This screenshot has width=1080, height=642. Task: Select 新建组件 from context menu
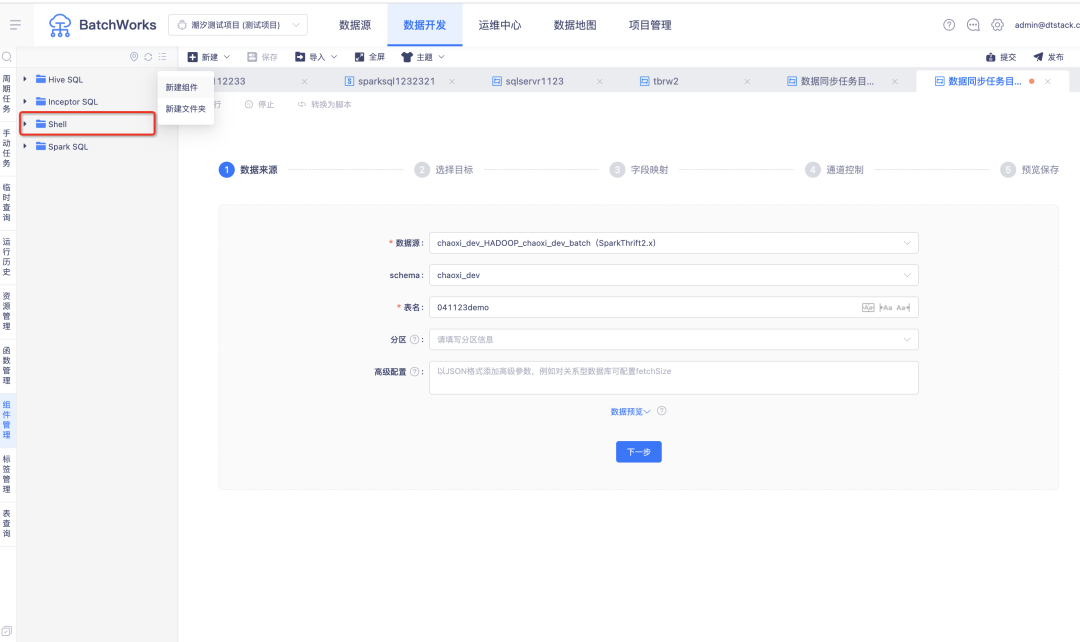coord(182,87)
